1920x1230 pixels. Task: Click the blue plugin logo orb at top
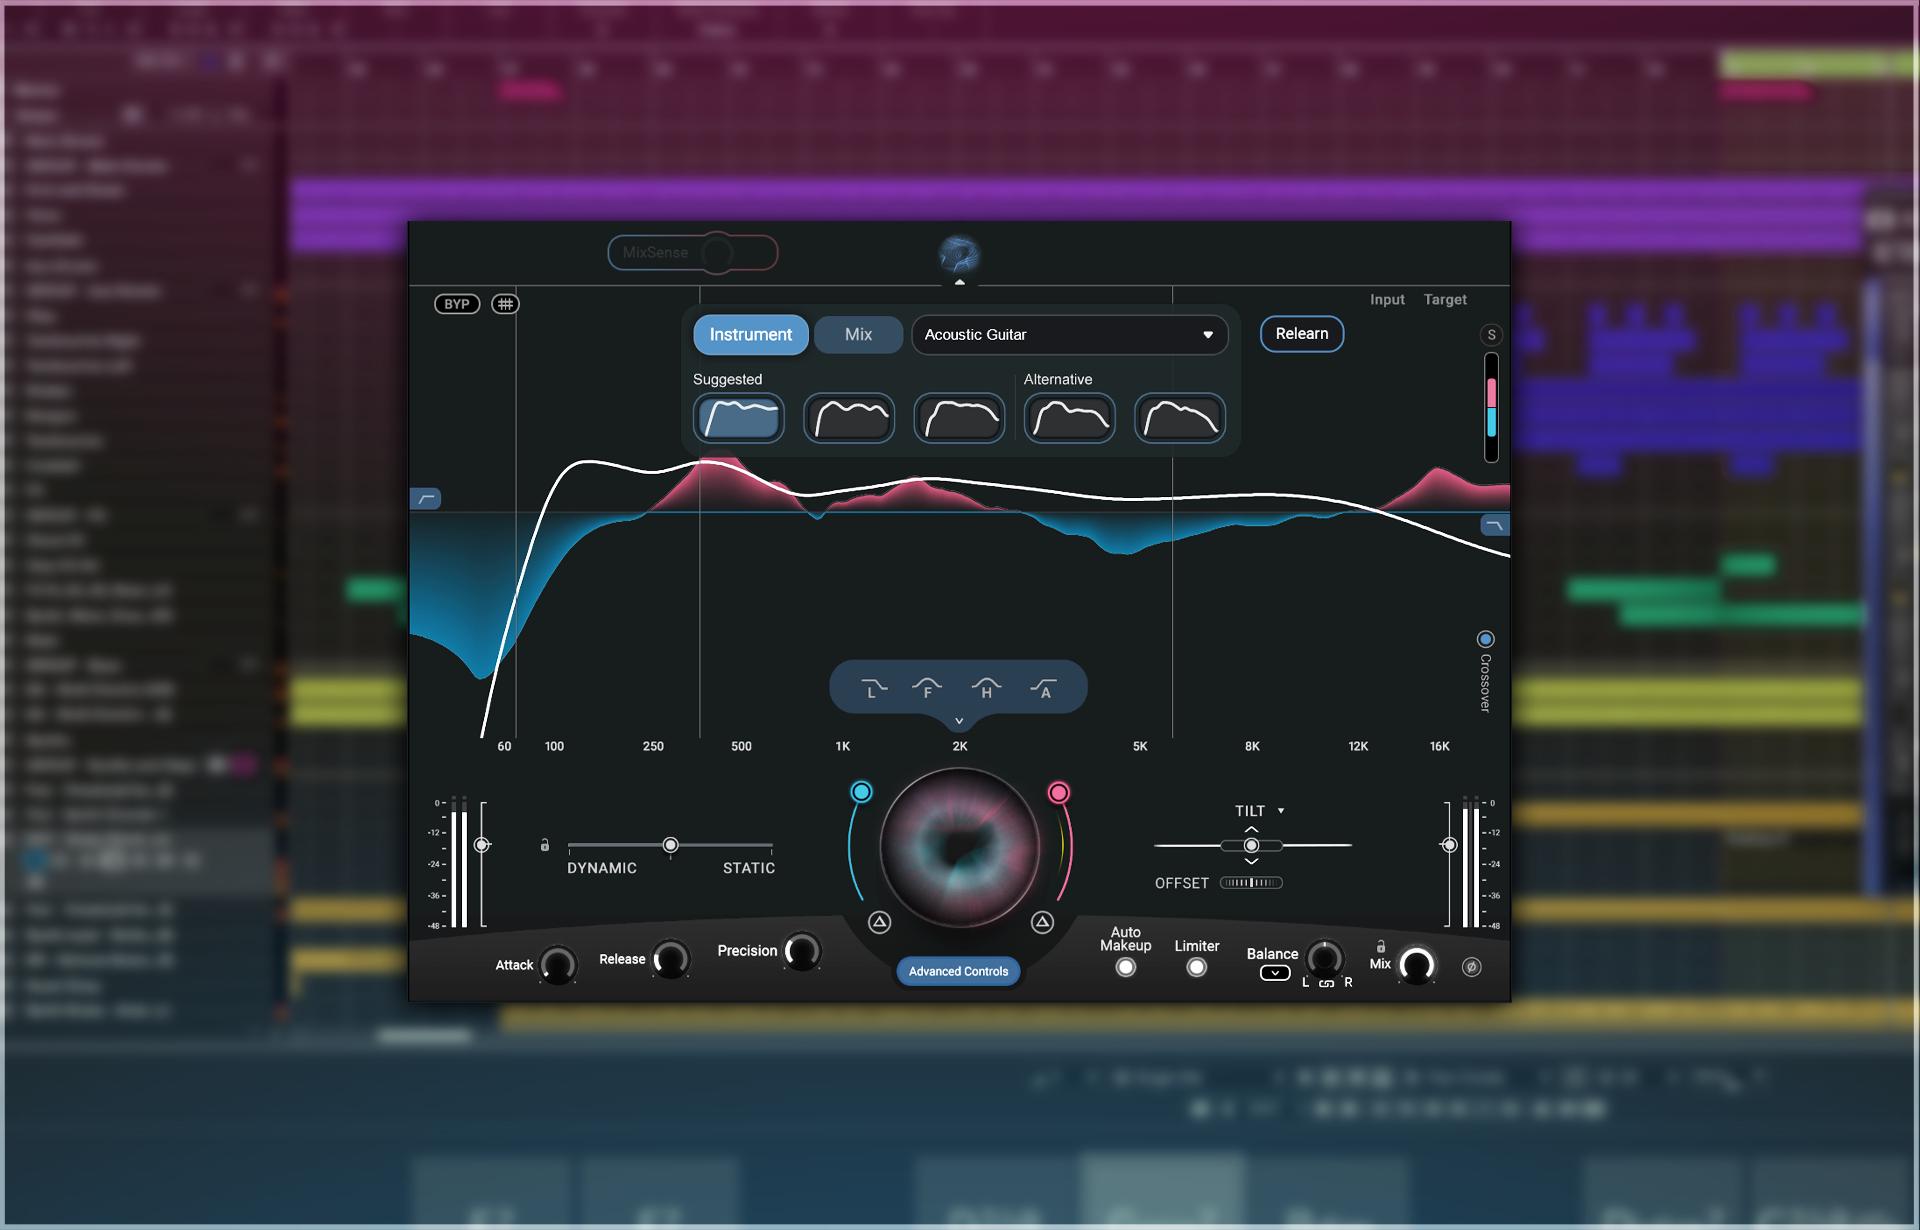click(959, 255)
